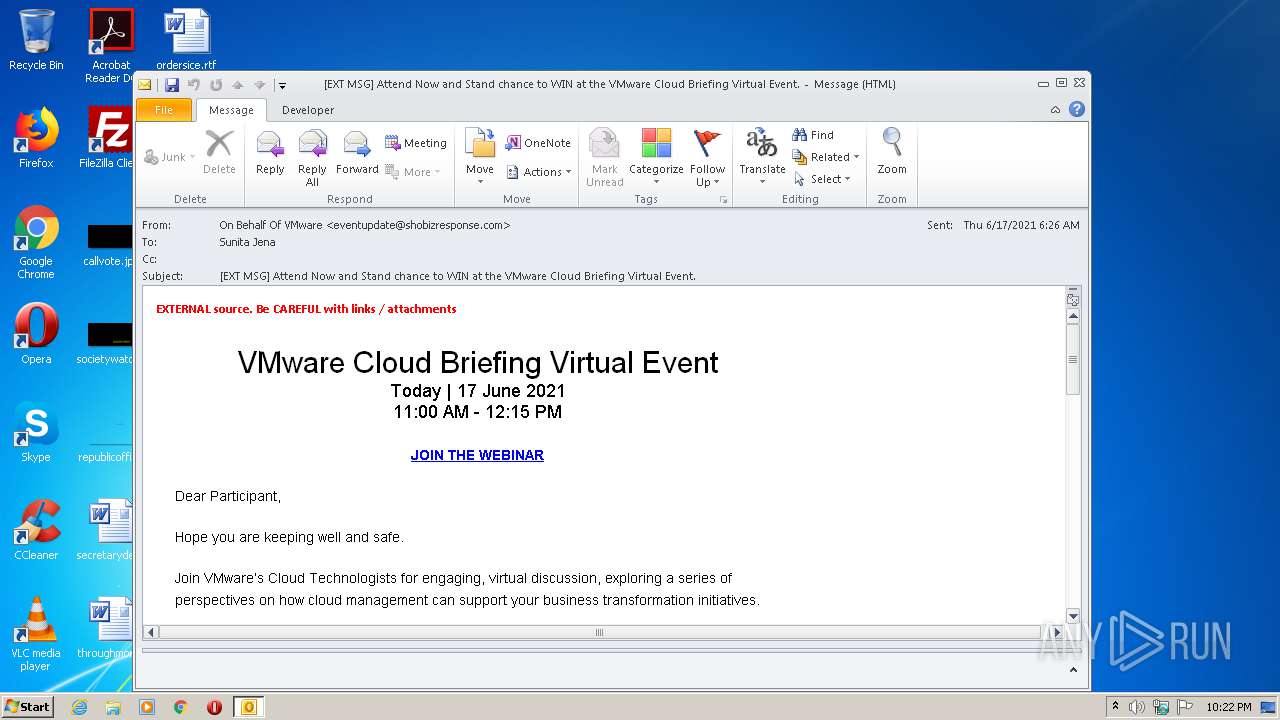
Task: Open Google Chrome desktop shortcut
Action: click(x=36, y=243)
